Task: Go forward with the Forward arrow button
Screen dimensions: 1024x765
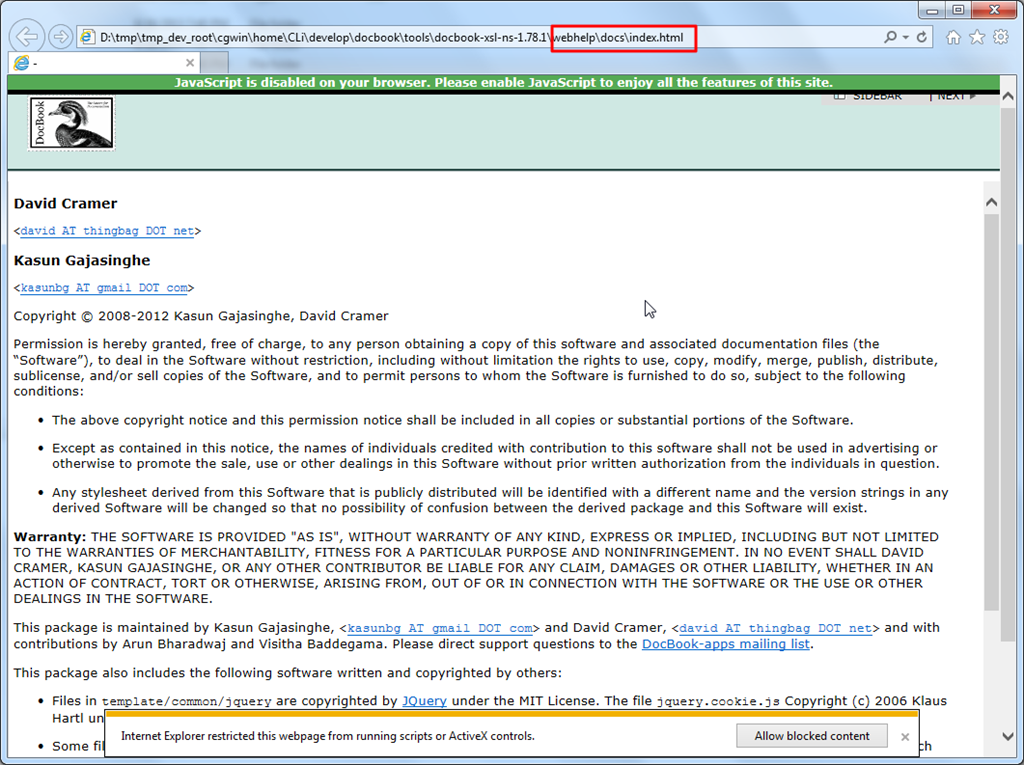Action: pos(60,37)
